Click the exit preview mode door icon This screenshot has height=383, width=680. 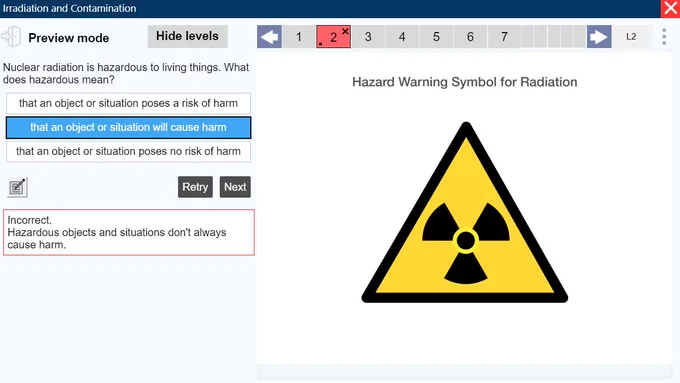[x=11, y=37]
